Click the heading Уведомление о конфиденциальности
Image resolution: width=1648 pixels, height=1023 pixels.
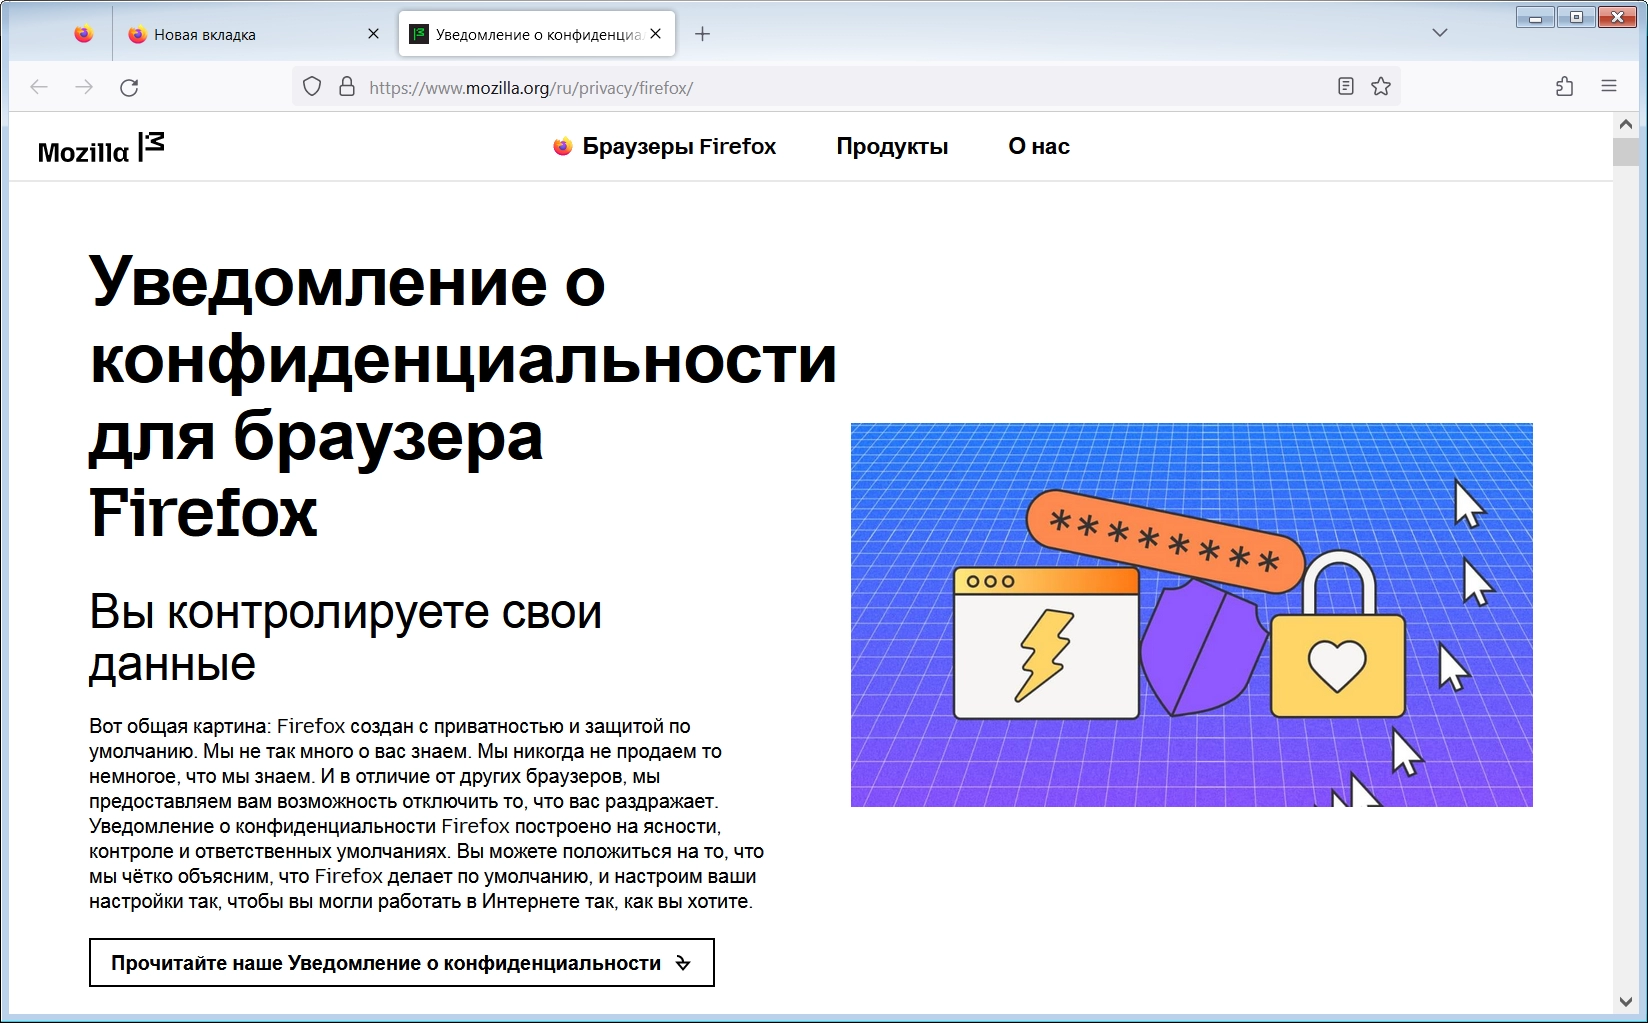(463, 397)
